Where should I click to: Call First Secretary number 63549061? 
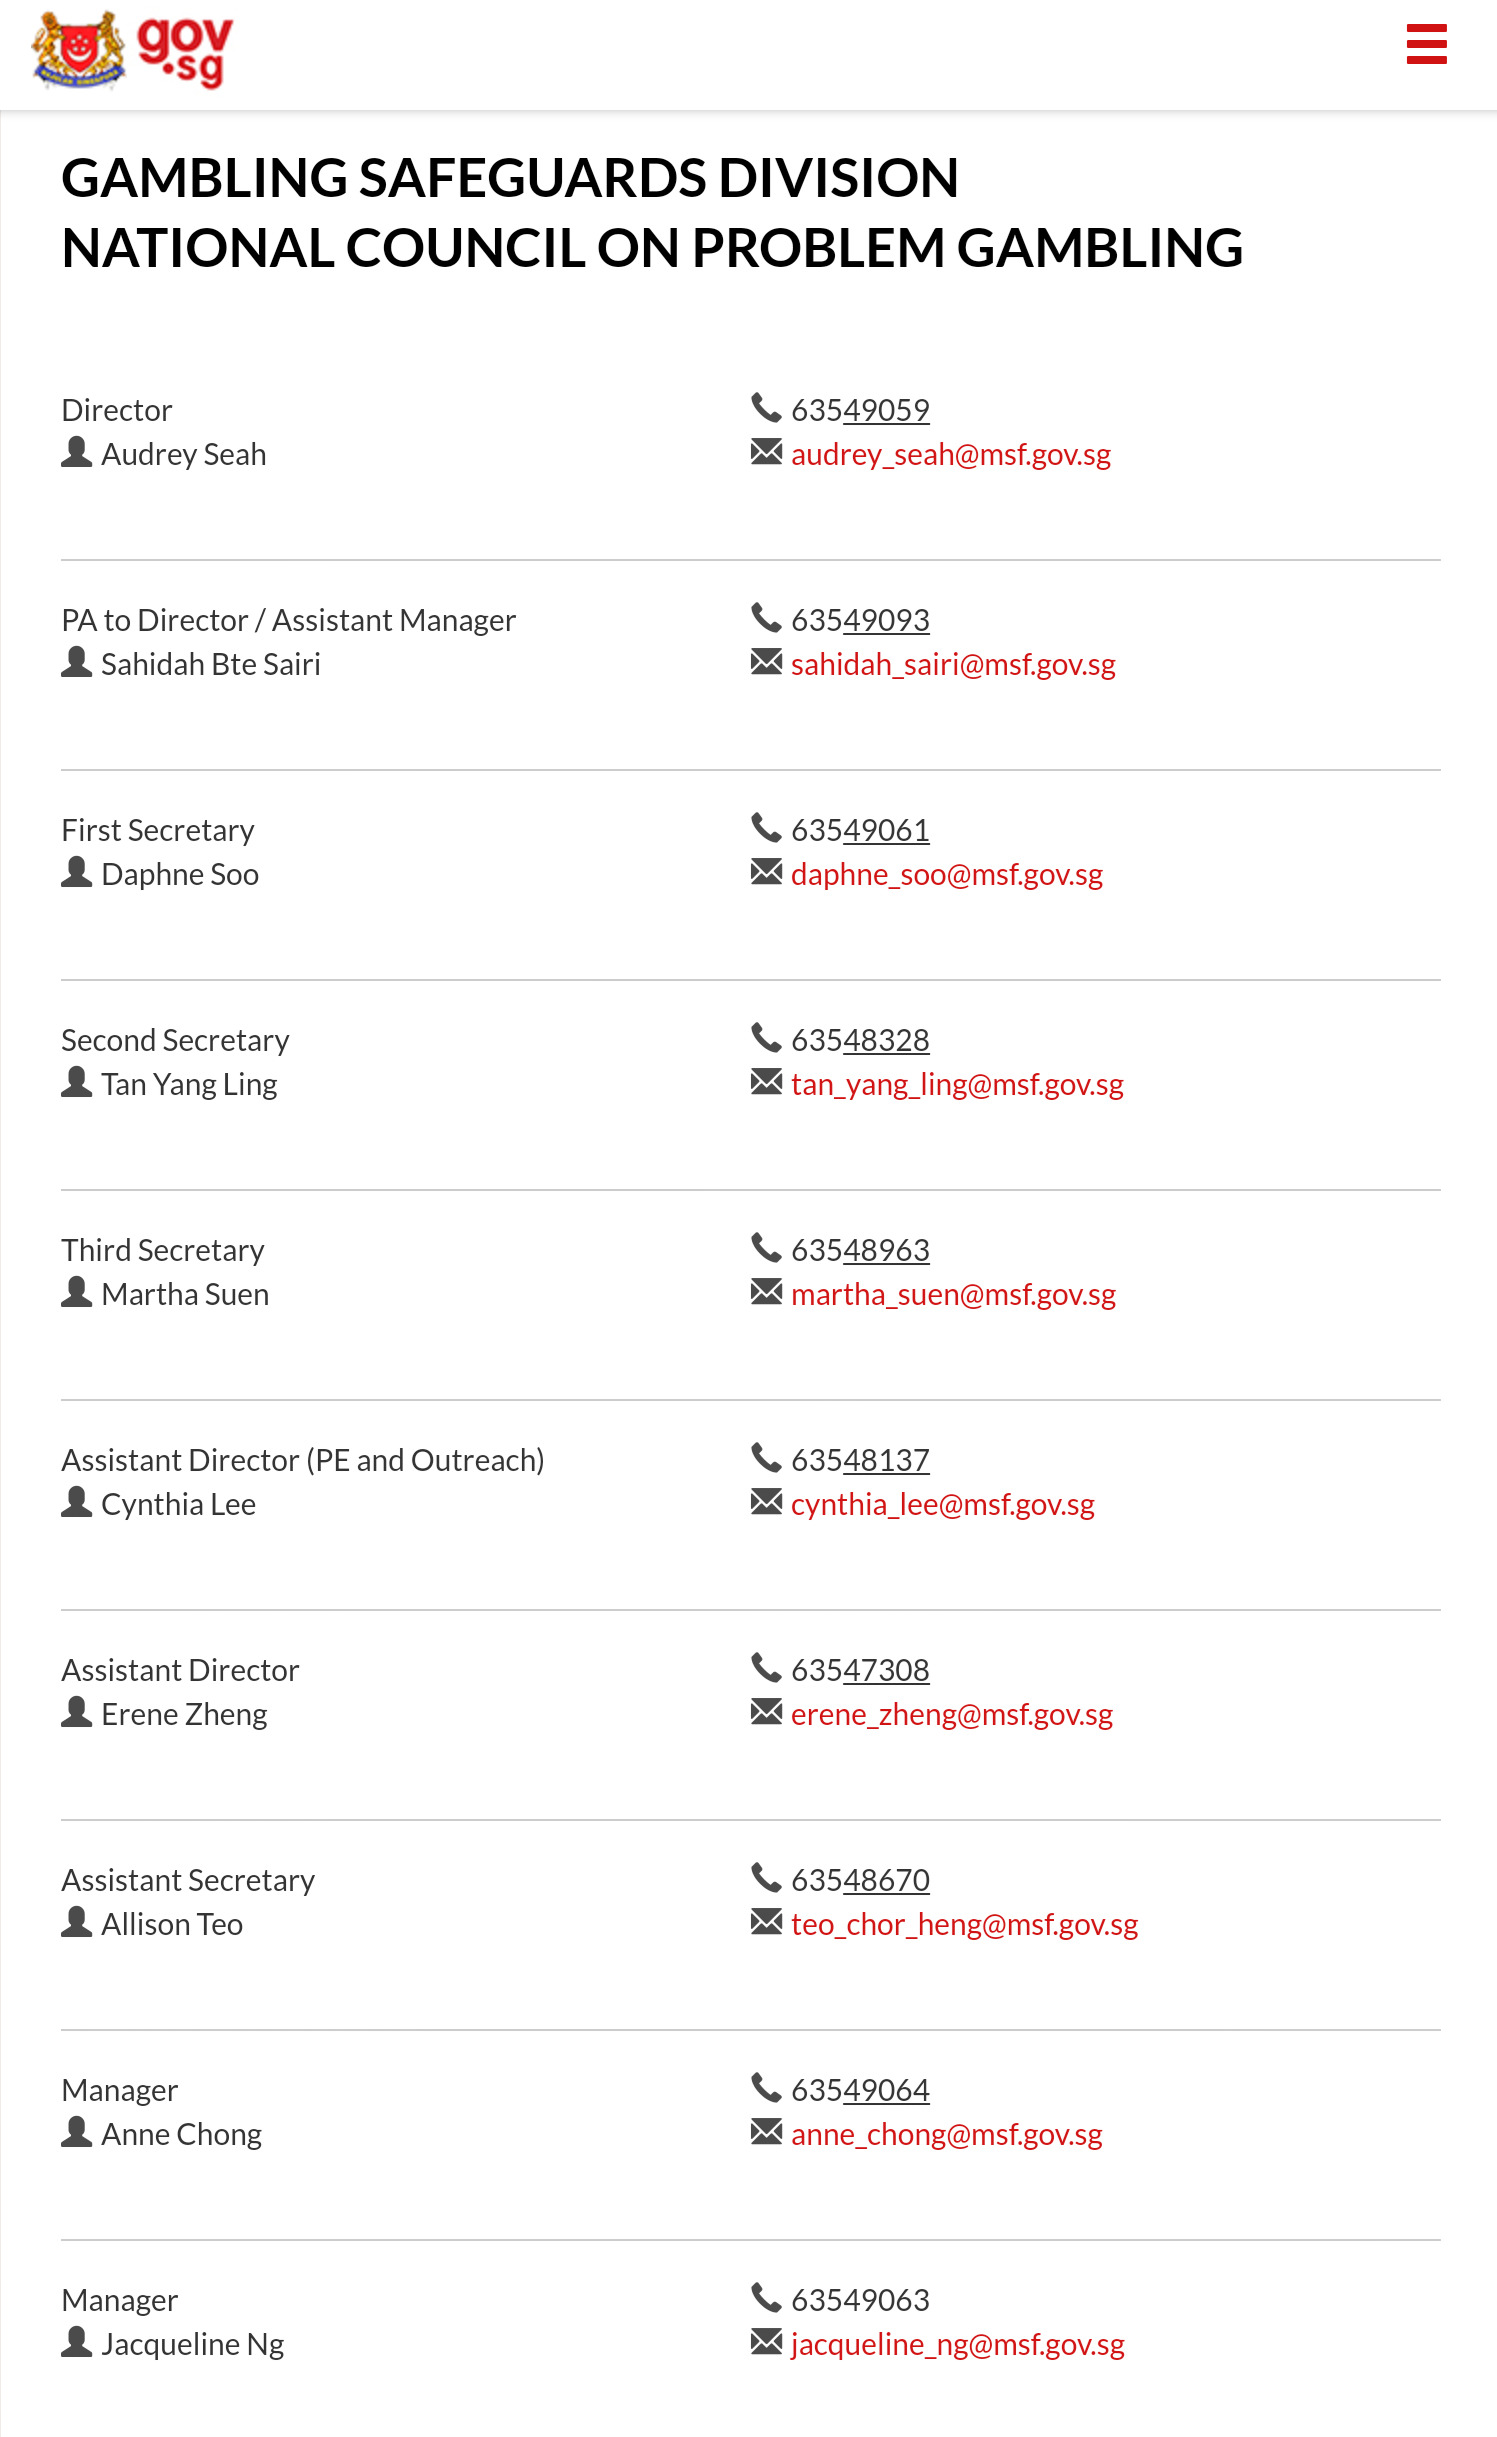[x=860, y=830]
